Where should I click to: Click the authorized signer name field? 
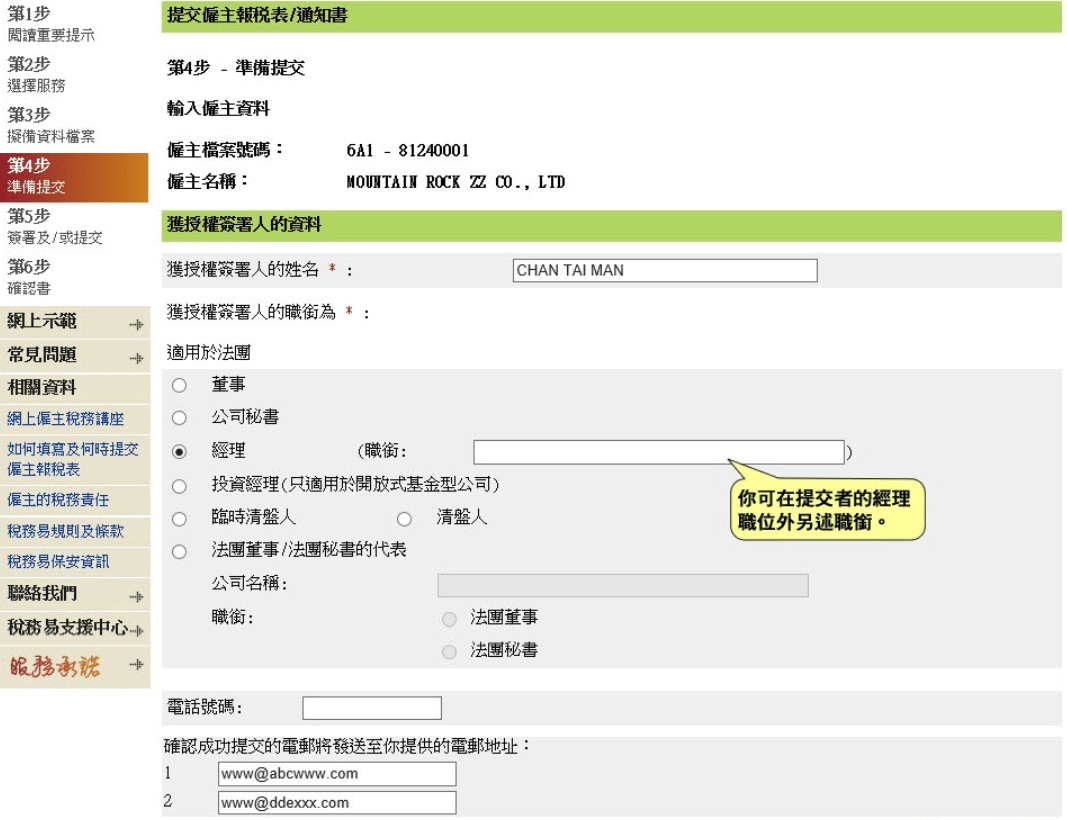tap(665, 270)
